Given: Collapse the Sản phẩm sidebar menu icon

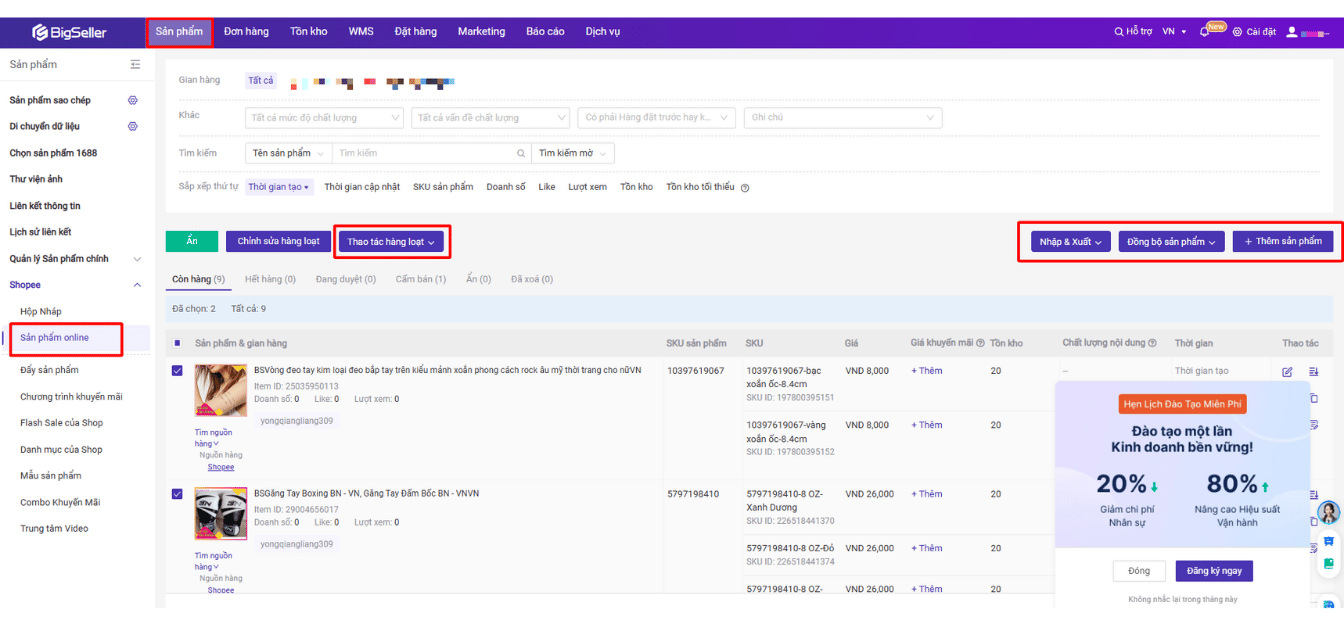Looking at the screenshot, I should coord(135,65).
